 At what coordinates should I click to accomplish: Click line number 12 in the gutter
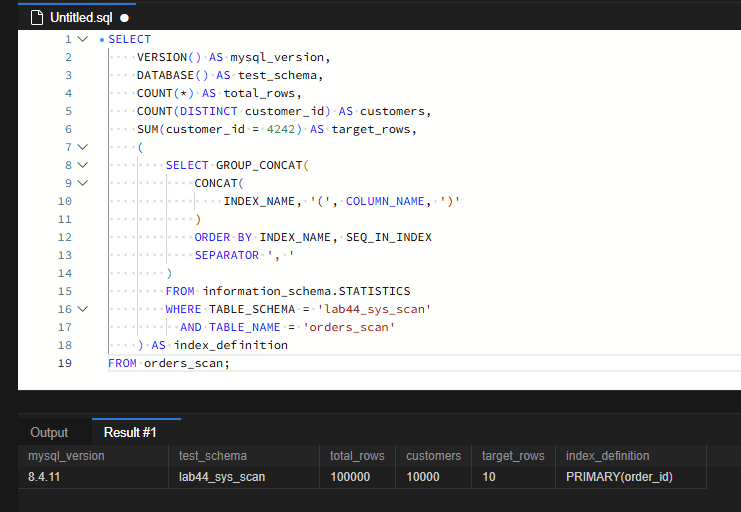pyautogui.click(x=65, y=237)
